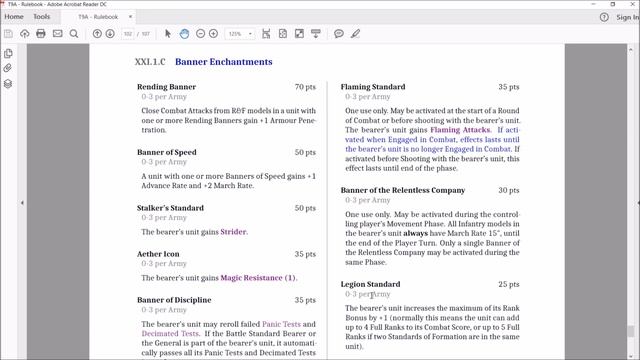Open read mode download icon
This screenshot has width=640, height=360.
(316, 34)
